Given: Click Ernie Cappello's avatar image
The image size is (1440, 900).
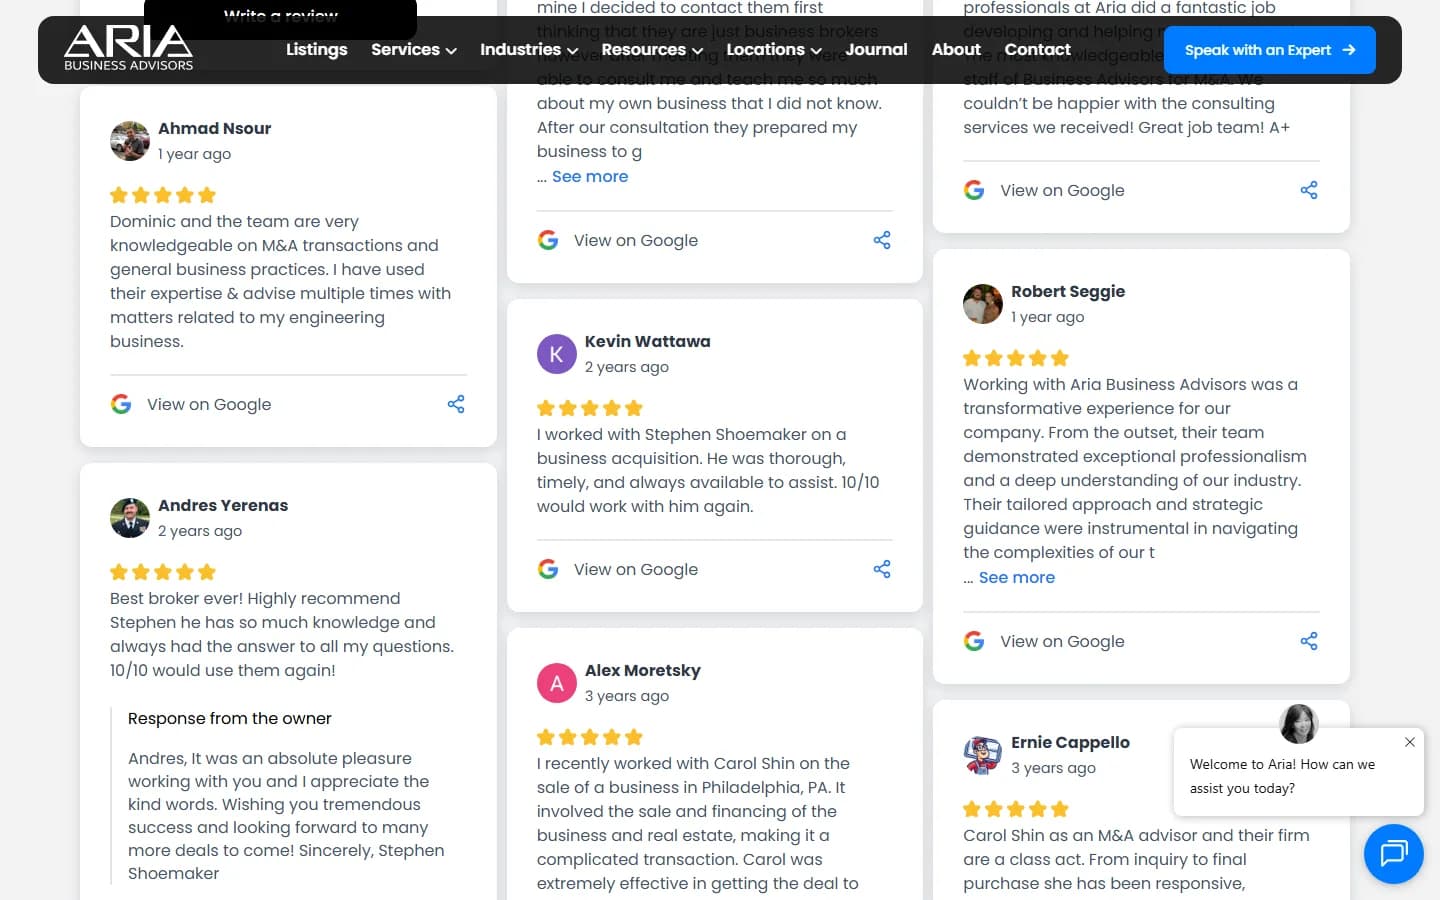Looking at the screenshot, I should pos(983,755).
